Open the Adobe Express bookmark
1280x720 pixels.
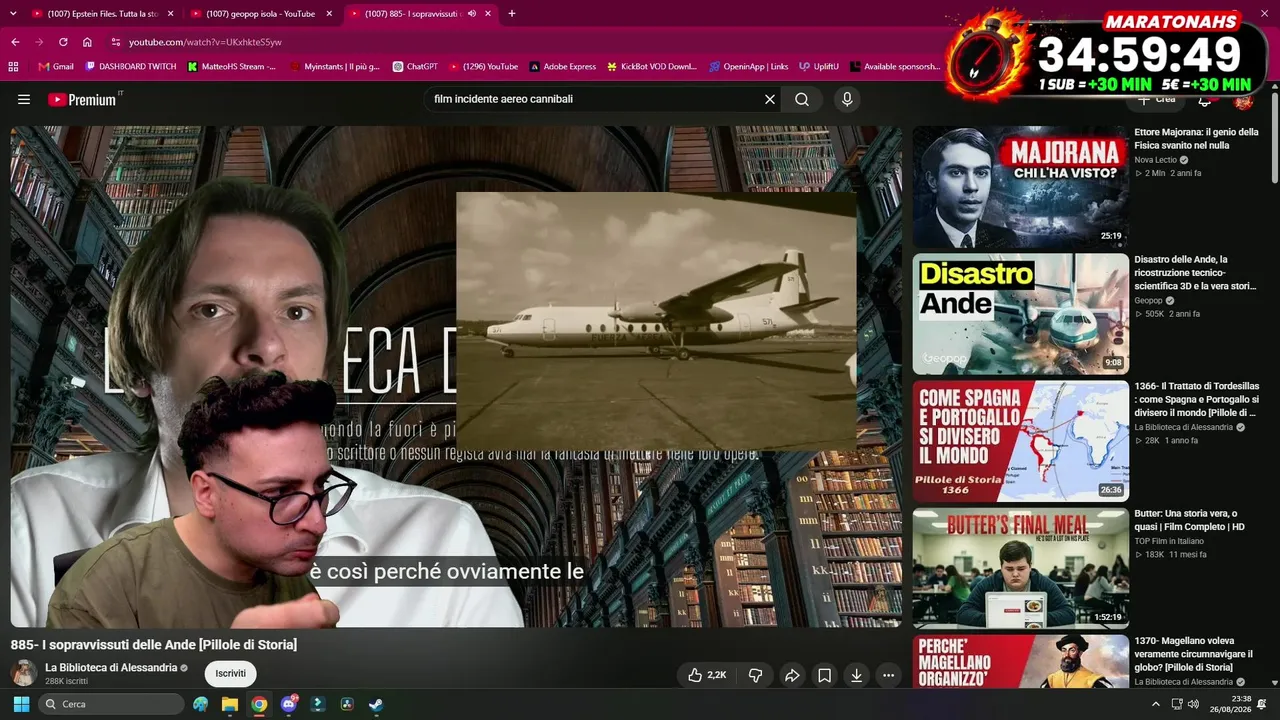[x=563, y=67]
